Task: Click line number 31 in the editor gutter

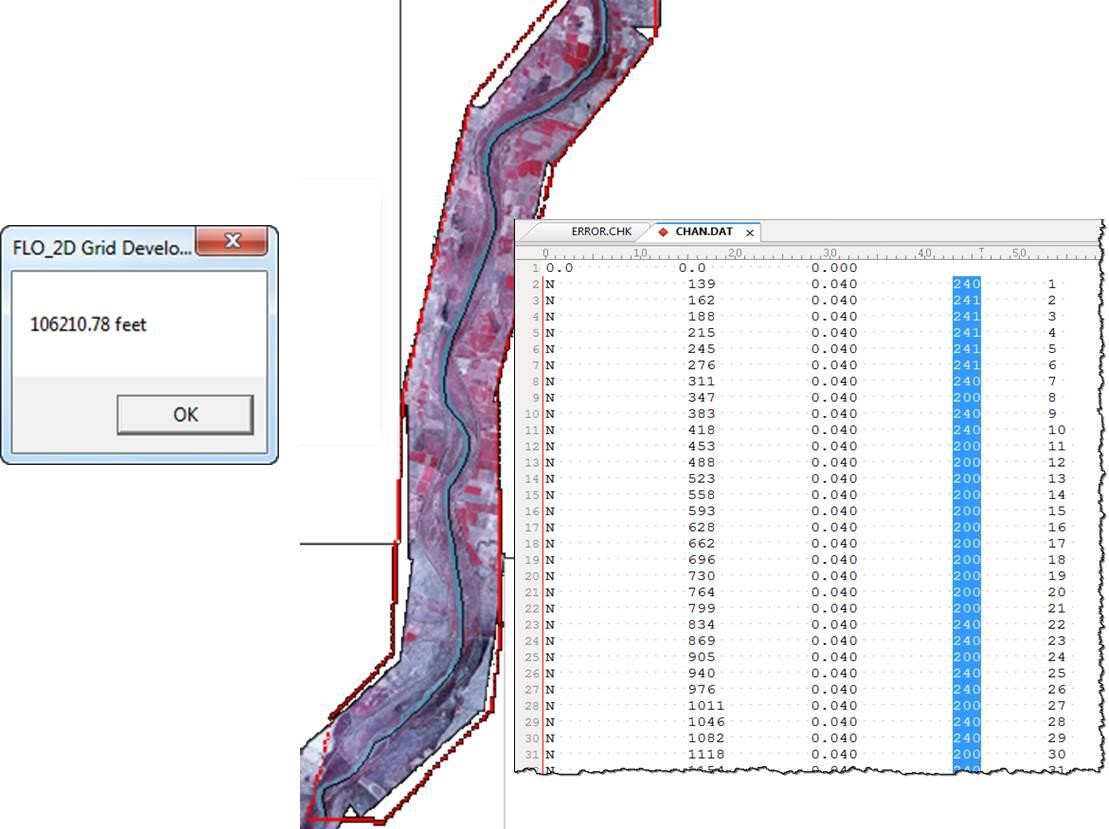Action: point(532,754)
